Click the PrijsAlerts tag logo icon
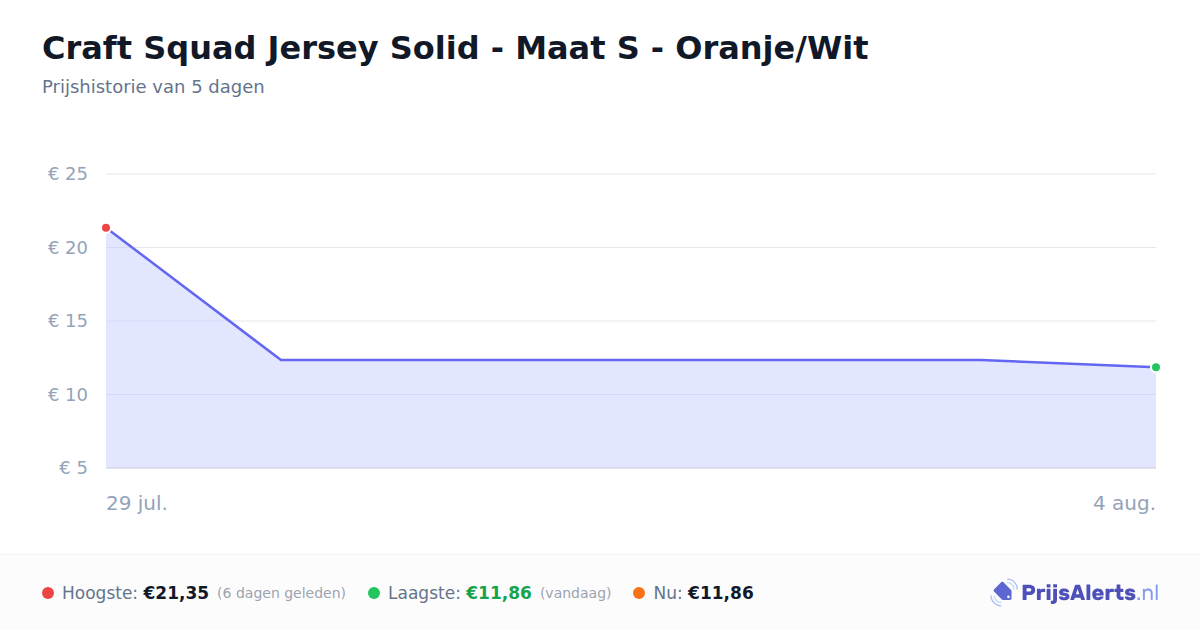Image resolution: width=1200 pixels, height=630 pixels. pyautogui.click(x=1003, y=593)
